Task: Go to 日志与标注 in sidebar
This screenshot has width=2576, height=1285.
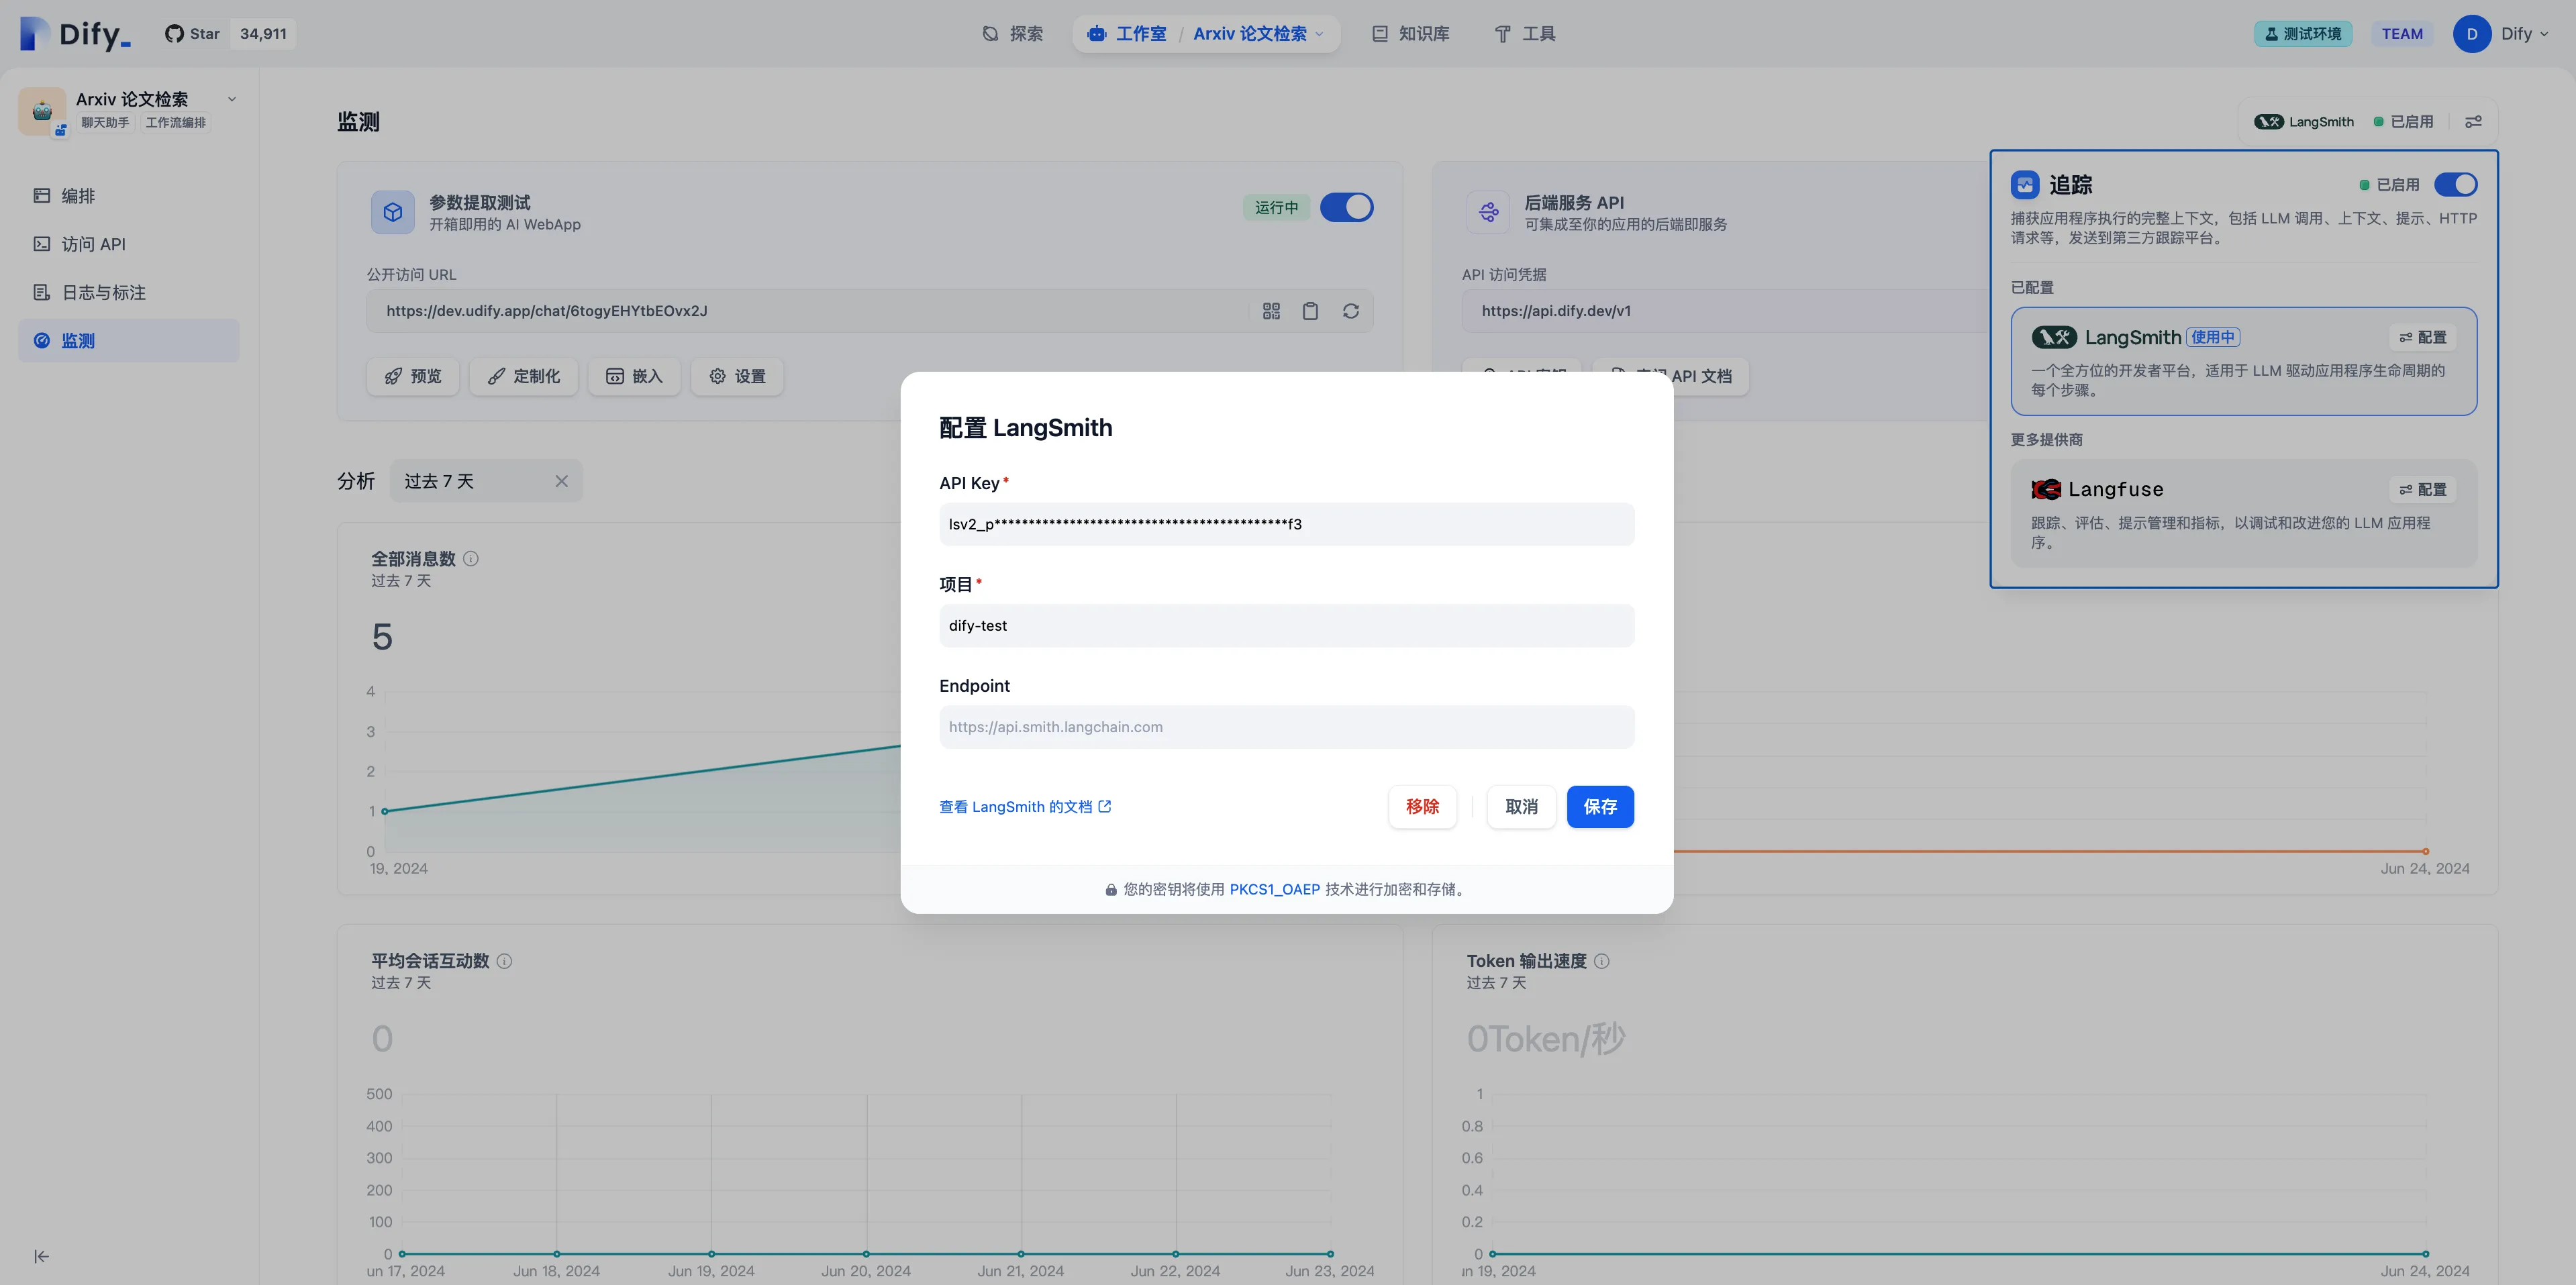Action: pos(104,293)
